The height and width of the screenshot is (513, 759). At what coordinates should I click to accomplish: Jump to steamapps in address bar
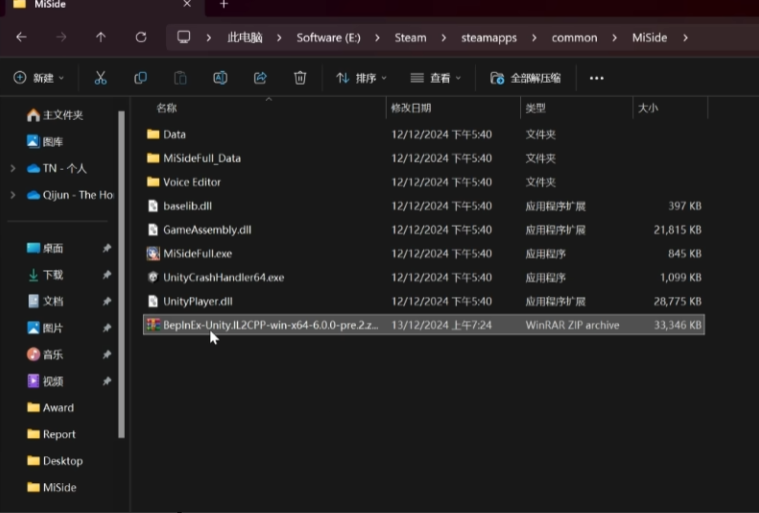[x=489, y=38]
